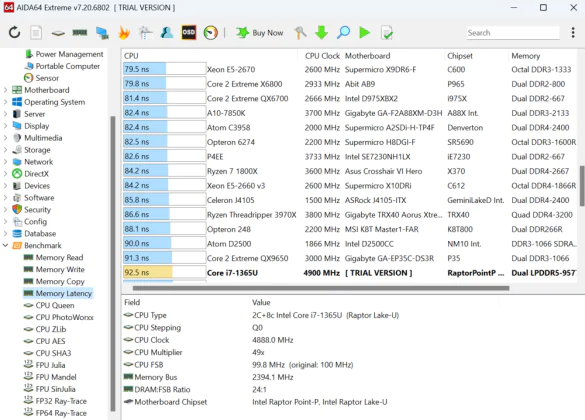Click the memory module toolbar icon
Image resolution: width=585 pixels, height=420 pixels.
[80, 33]
